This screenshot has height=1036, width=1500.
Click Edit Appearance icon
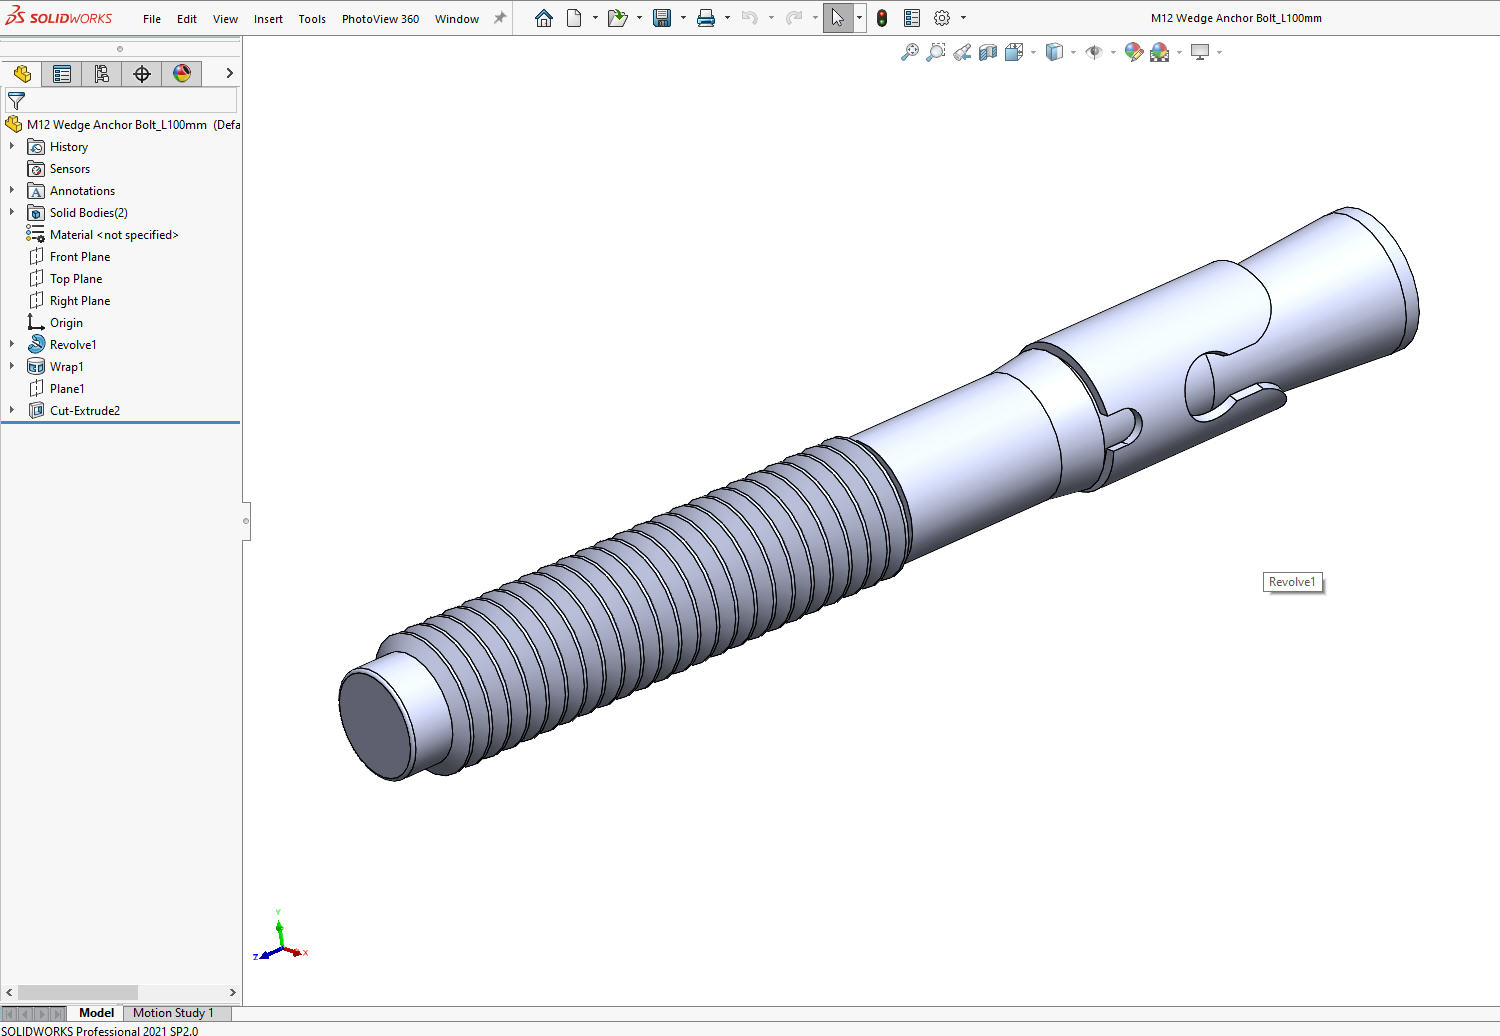[1134, 52]
